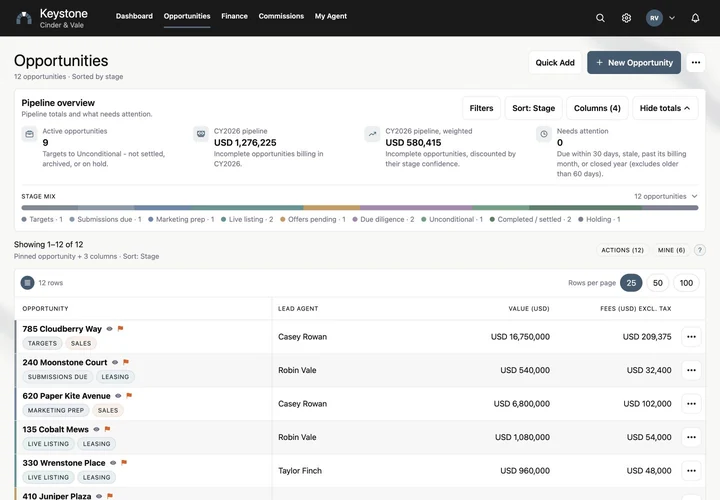Toggle watch eye on 620 Paper Kite Avenue
This screenshot has height=500, width=720.
pyautogui.click(x=118, y=396)
